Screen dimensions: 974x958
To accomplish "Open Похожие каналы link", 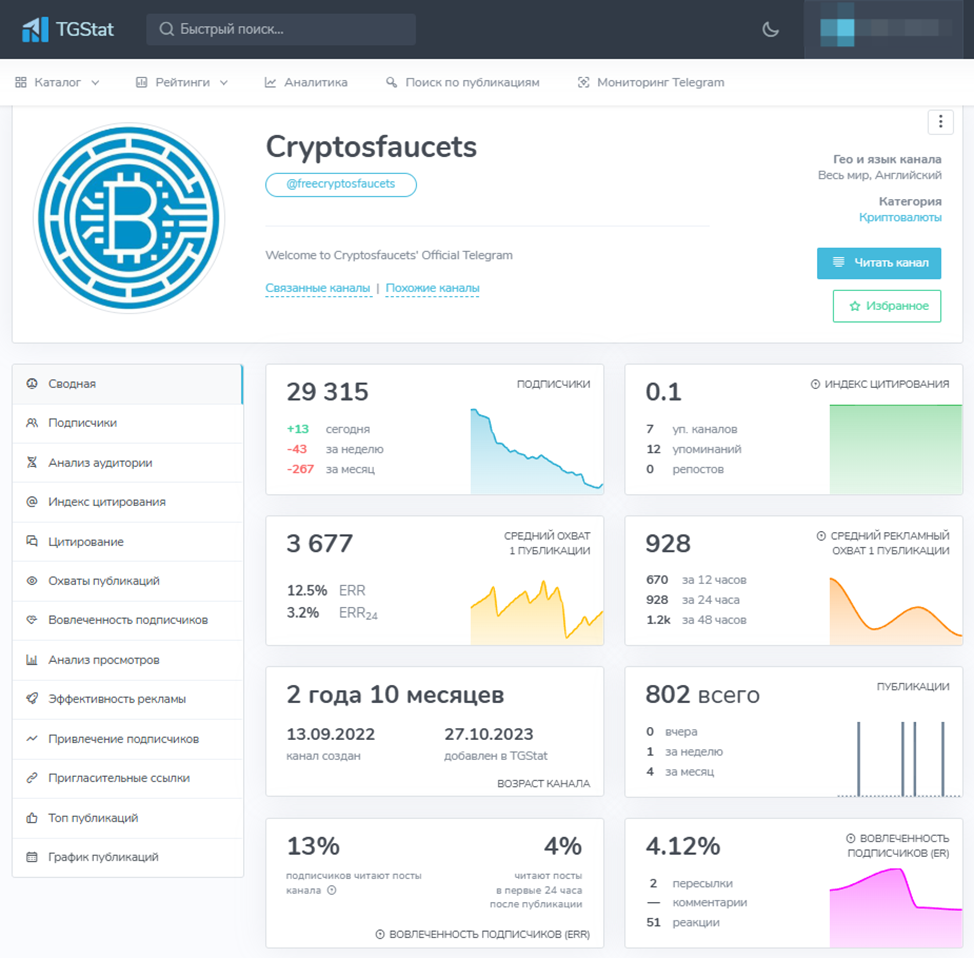I will [432, 288].
